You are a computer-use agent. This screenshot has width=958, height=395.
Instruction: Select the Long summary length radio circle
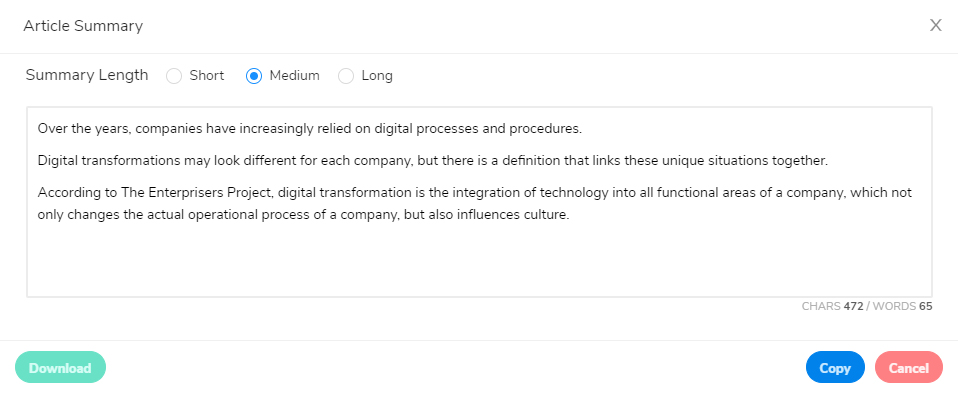pos(346,76)
